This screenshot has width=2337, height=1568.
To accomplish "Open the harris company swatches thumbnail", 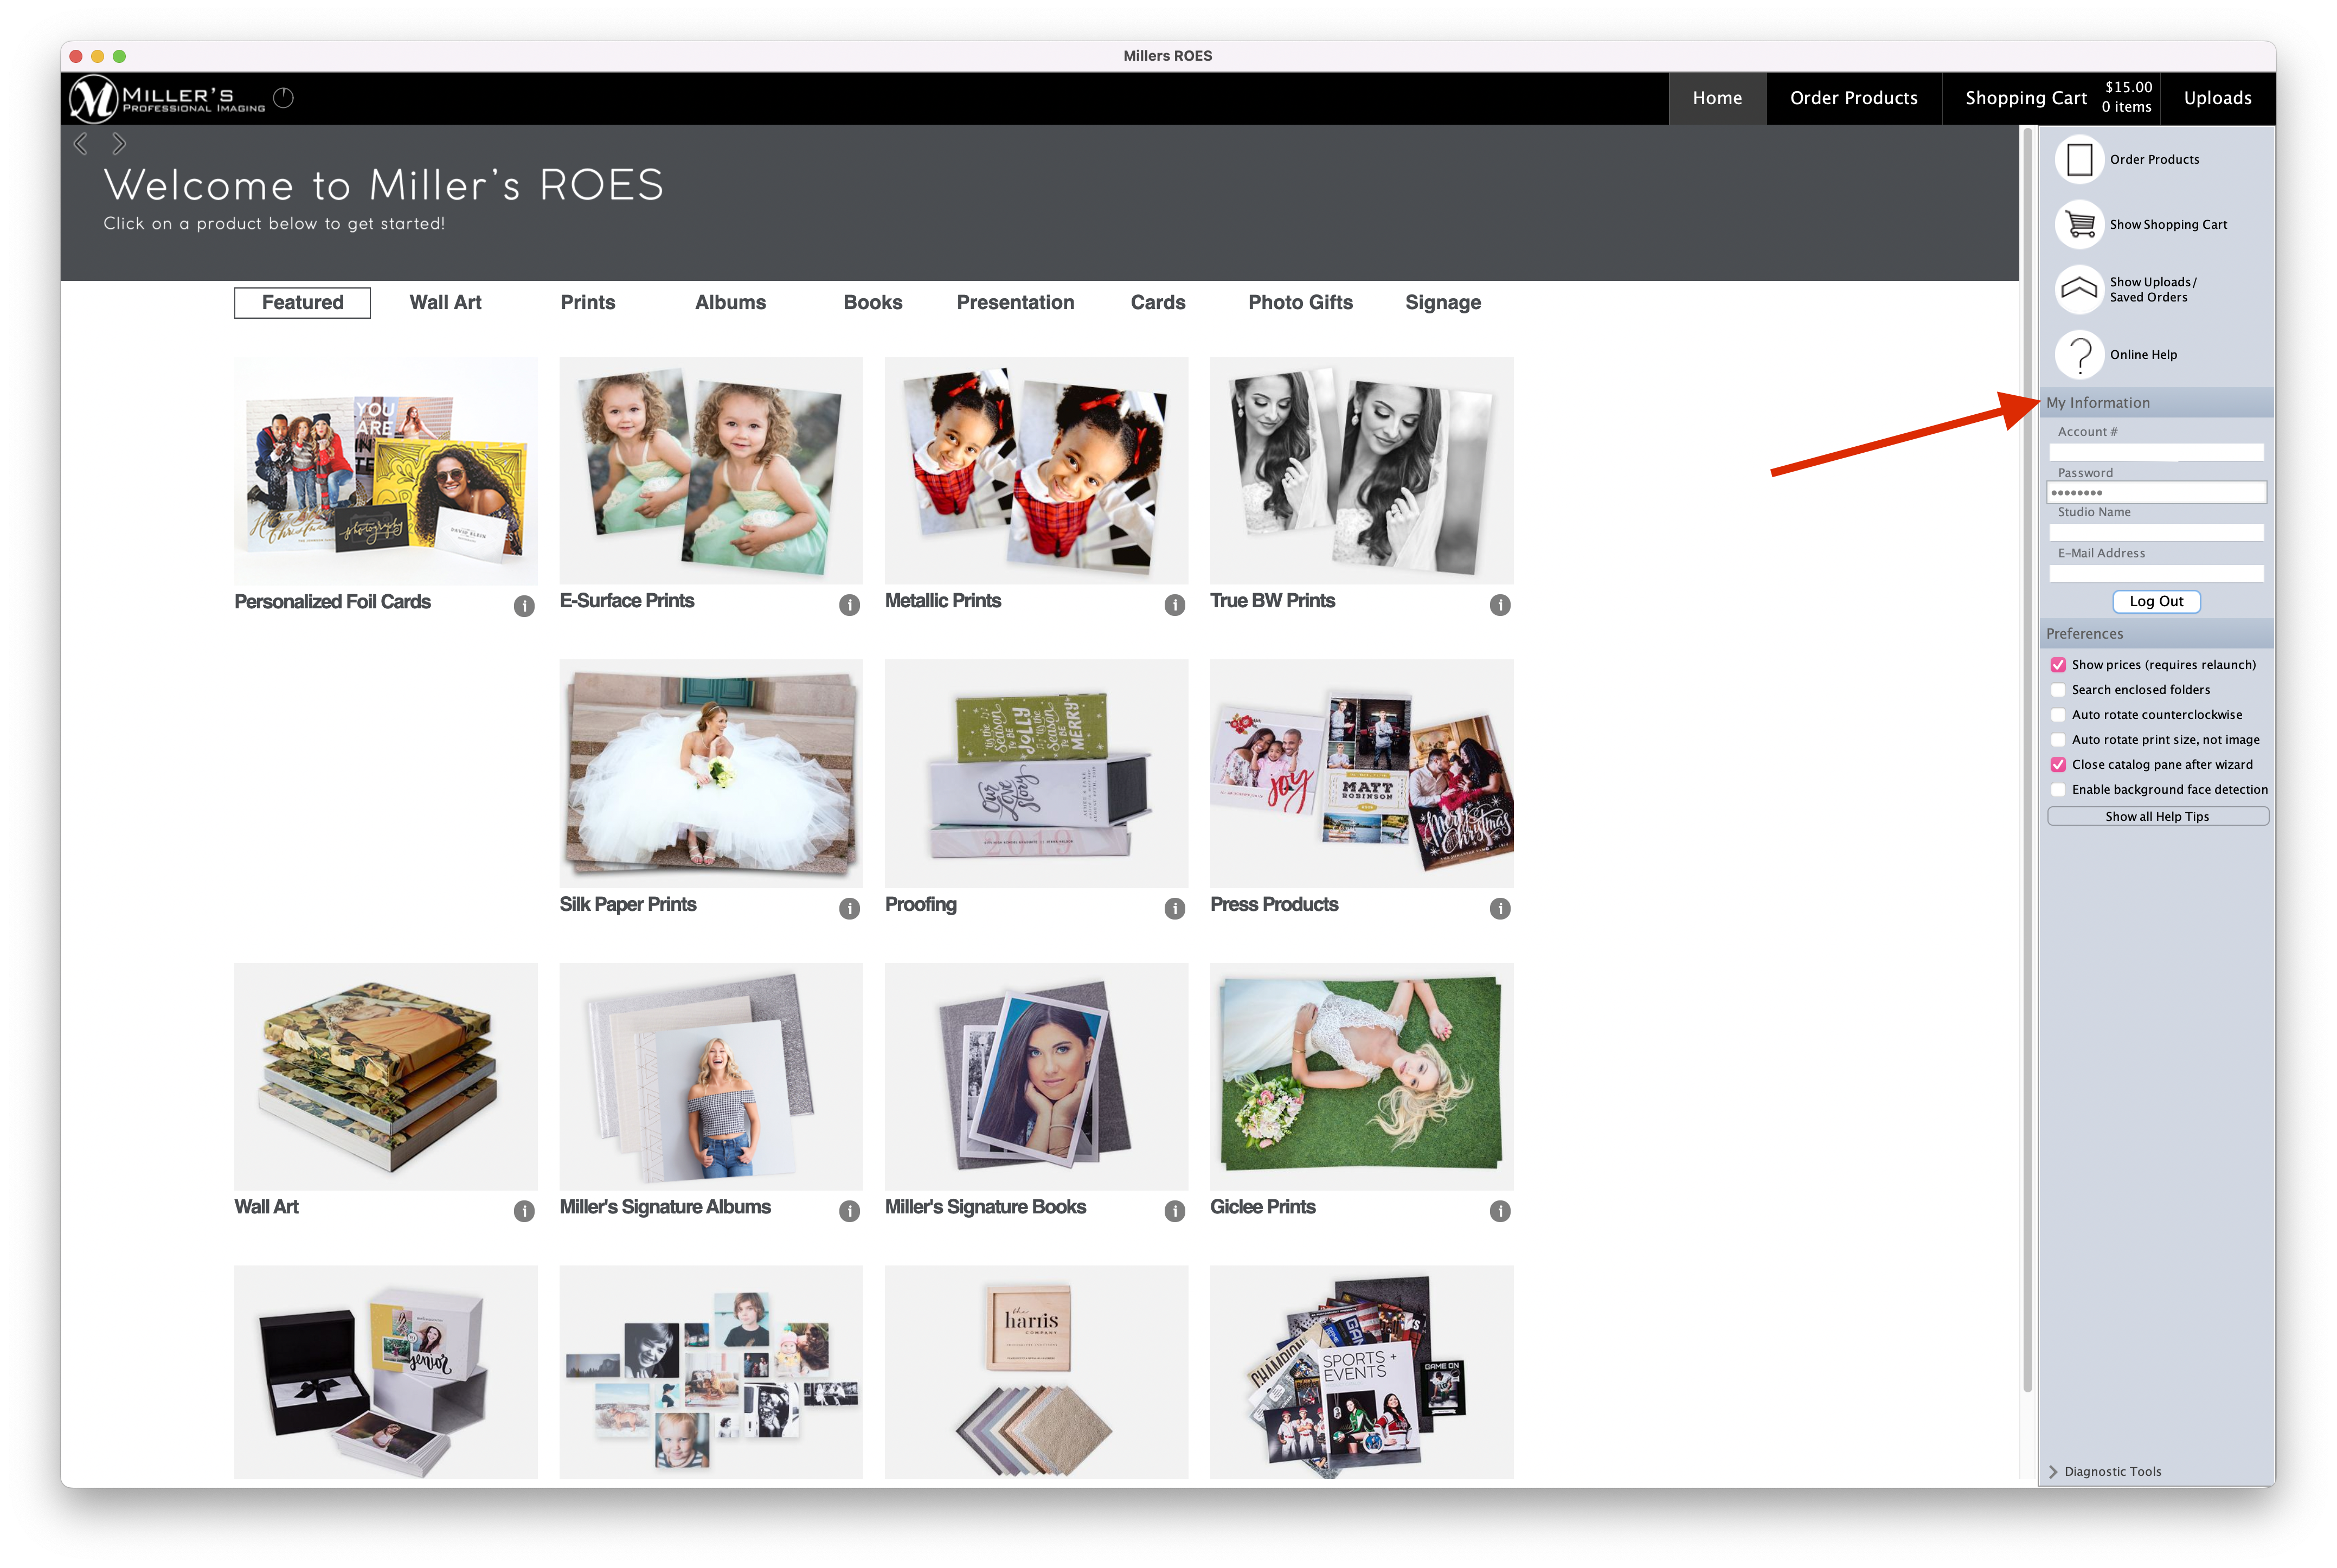I will [1036, 1372].
